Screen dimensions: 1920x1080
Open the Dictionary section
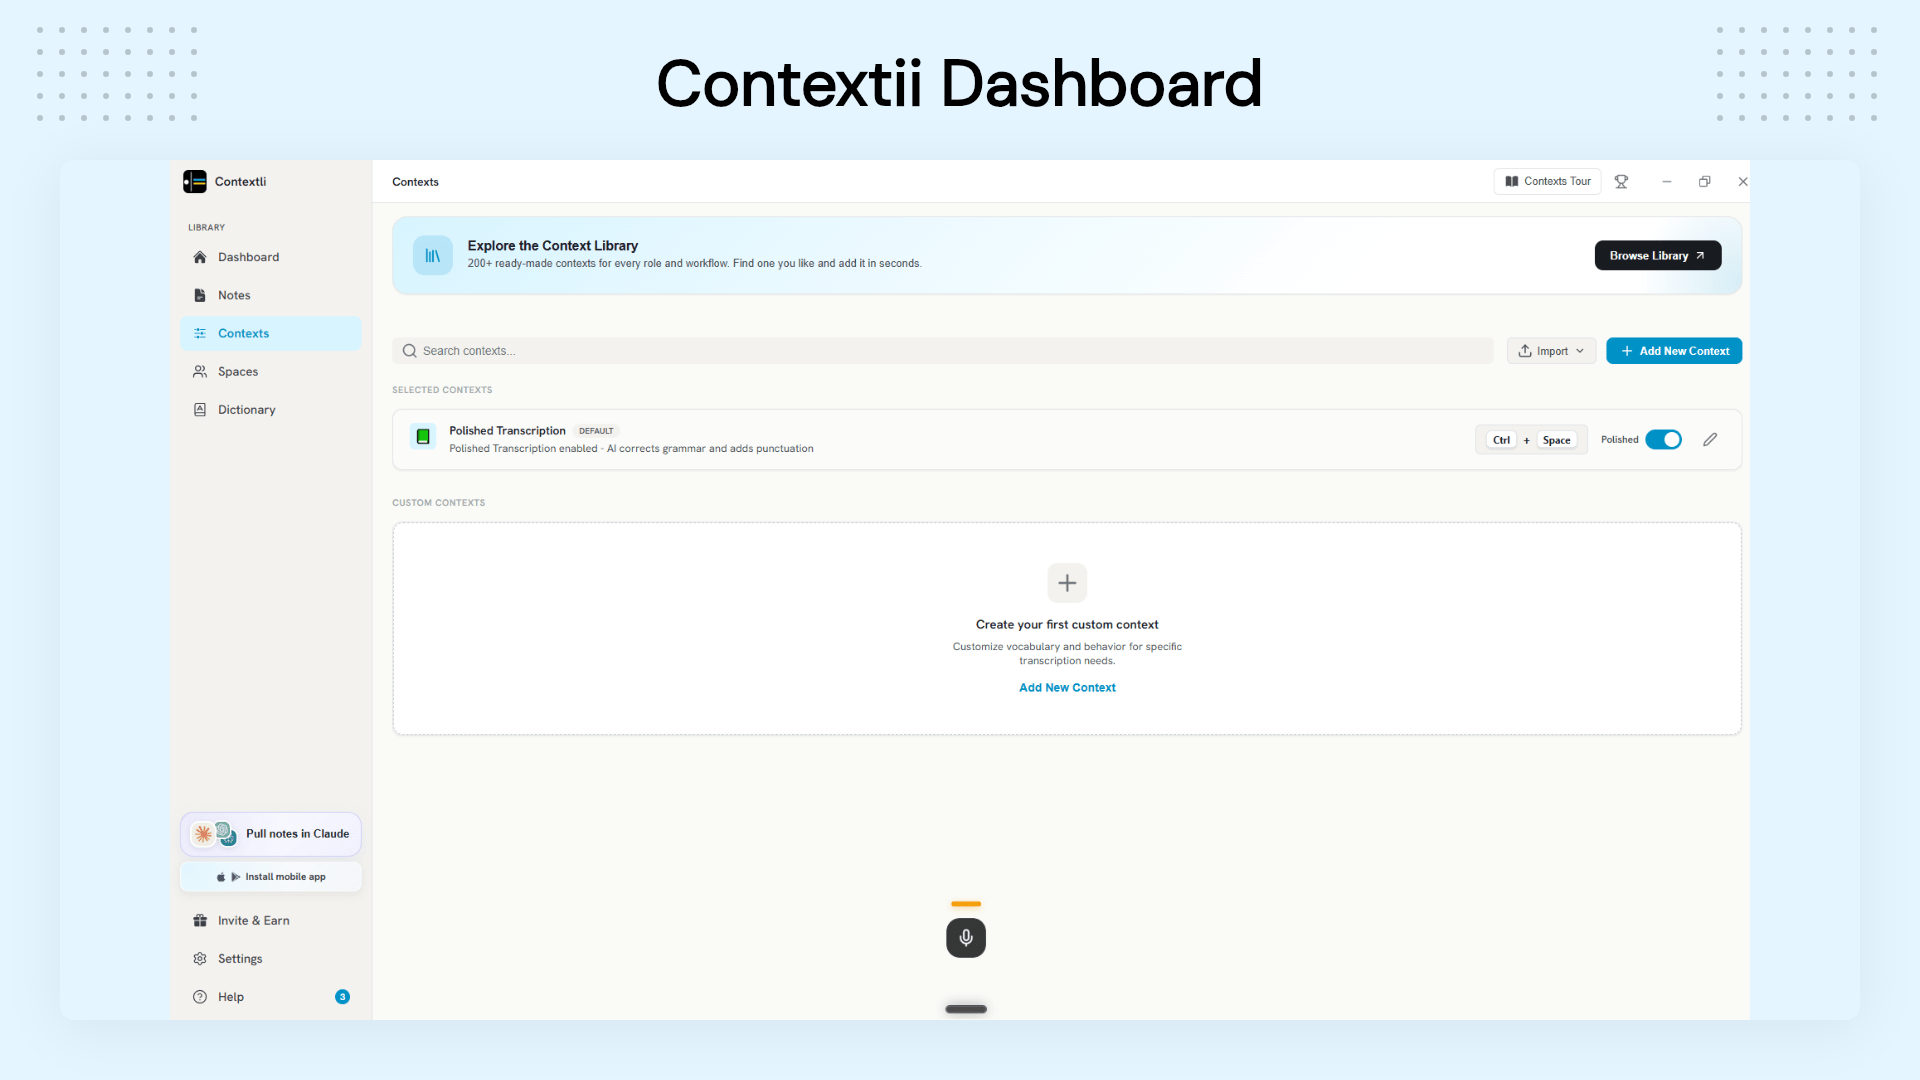click(x=270, y=409)
